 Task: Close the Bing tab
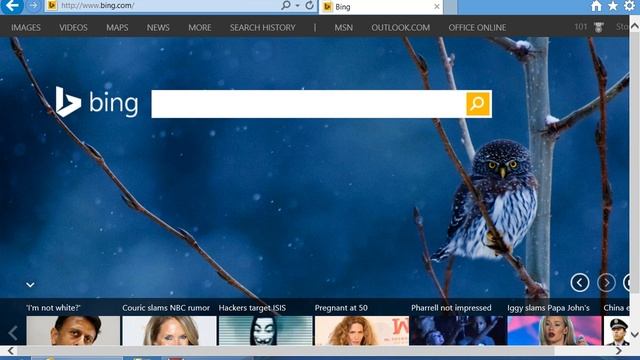point(437,7)
